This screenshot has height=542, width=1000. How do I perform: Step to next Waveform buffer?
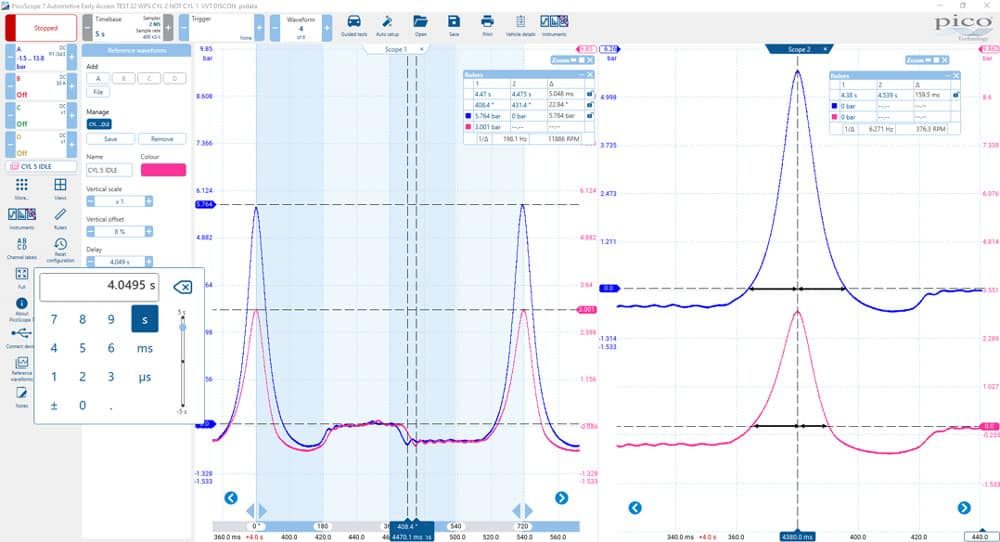pyautogui.click(x=327, y=28)
